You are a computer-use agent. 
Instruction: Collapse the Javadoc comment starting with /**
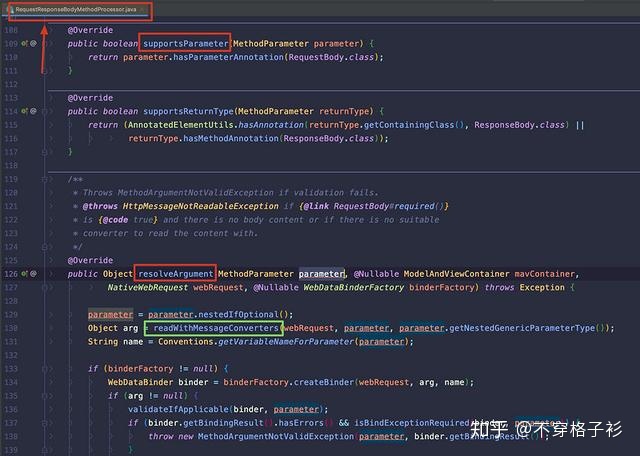point(45,179)
